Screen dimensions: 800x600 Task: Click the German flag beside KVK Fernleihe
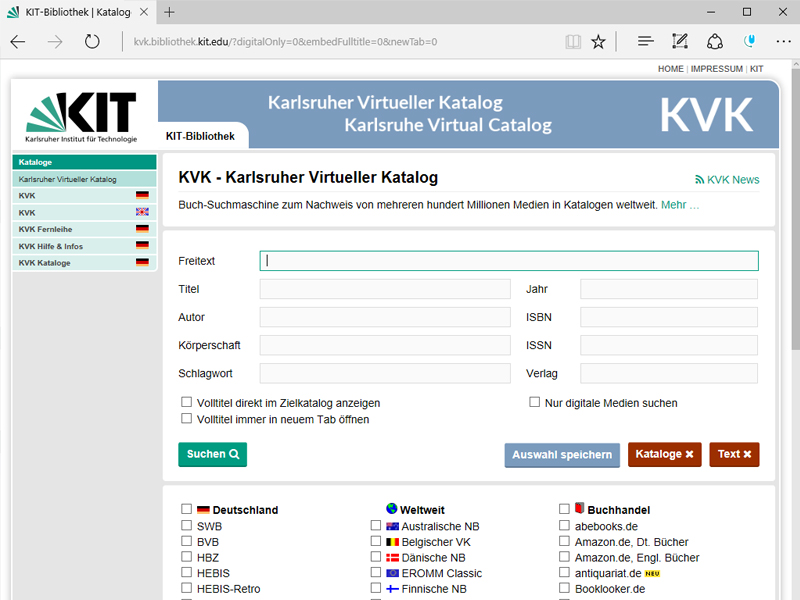(x=142, y=229)
